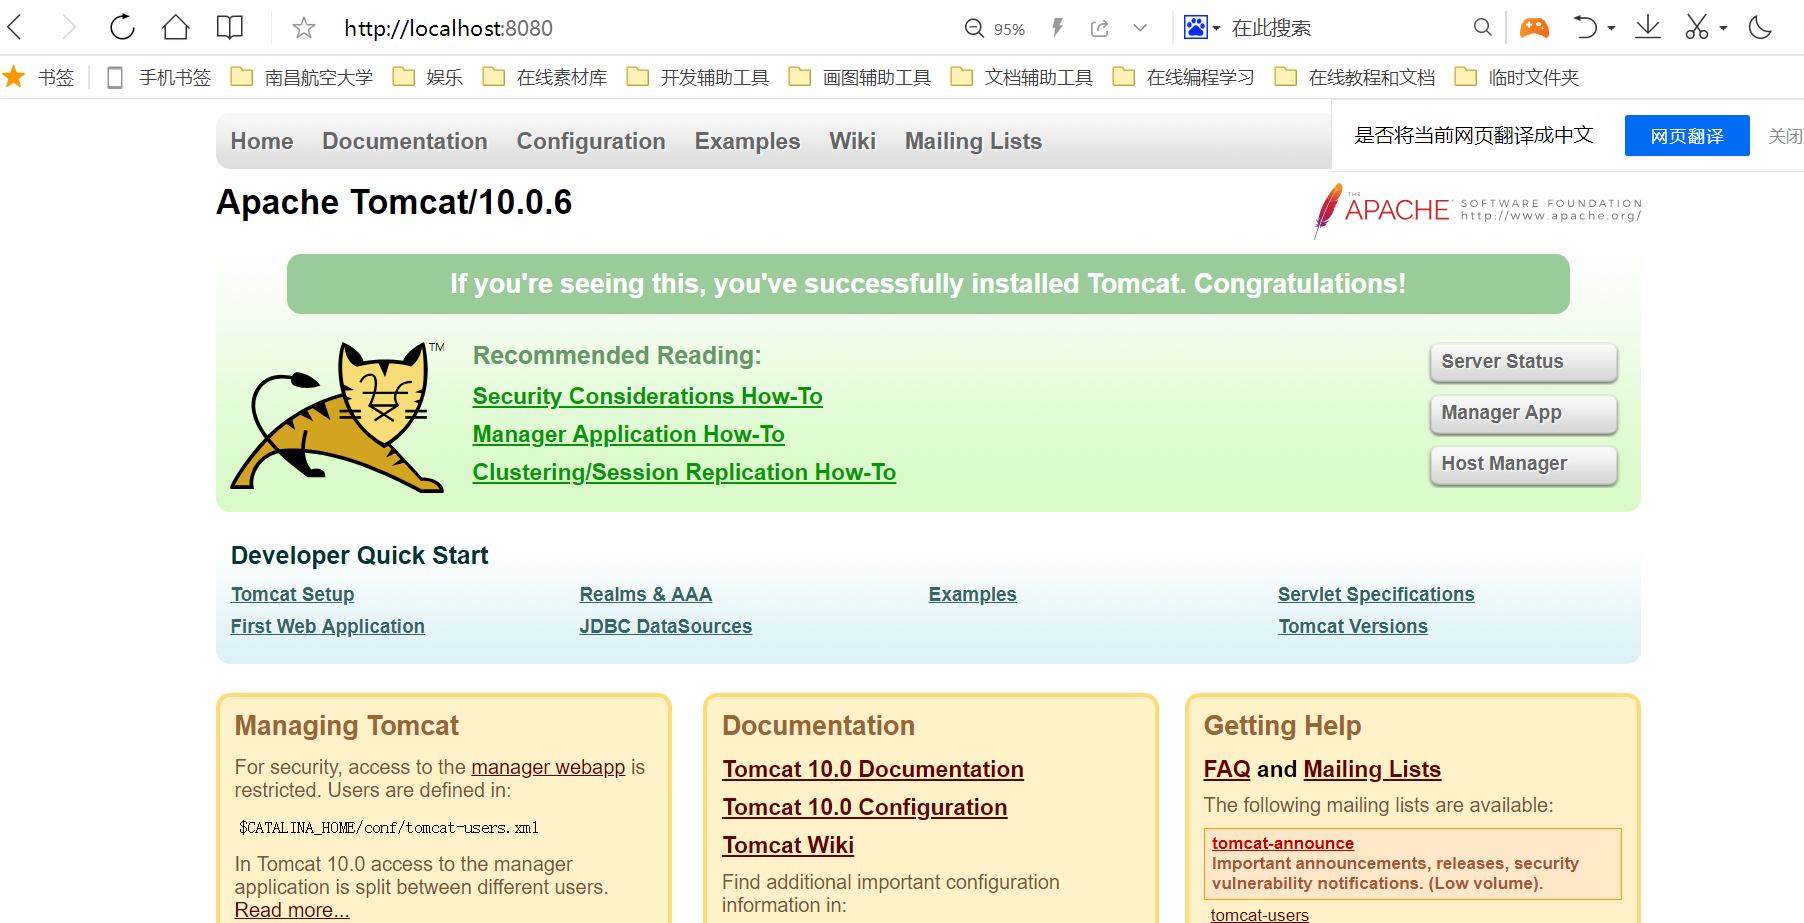
Task: Open the manager webapp link
Action: coord(548,767)
